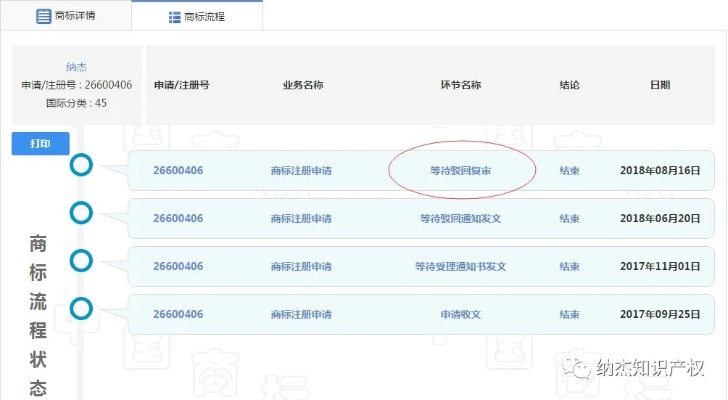Select the timeline circle for 2017年09月25日
The image size is (728, 400).
click(81, 308)
